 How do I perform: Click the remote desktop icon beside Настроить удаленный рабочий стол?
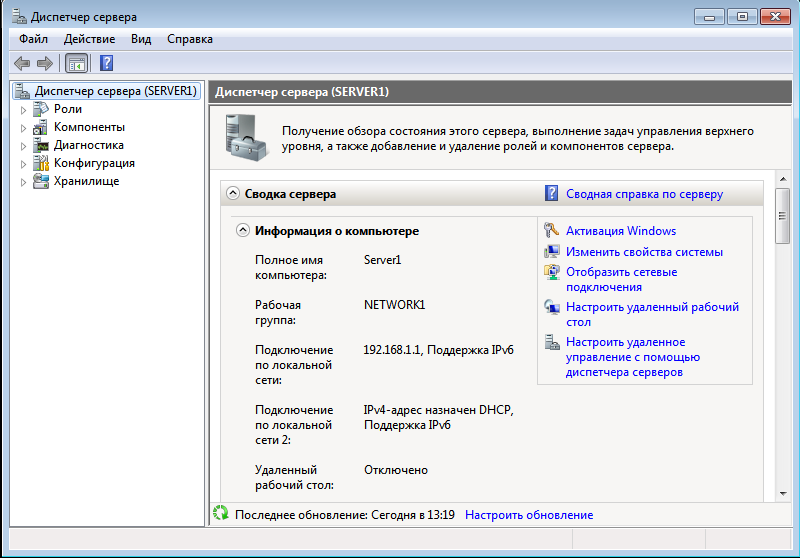coord(552,307)
